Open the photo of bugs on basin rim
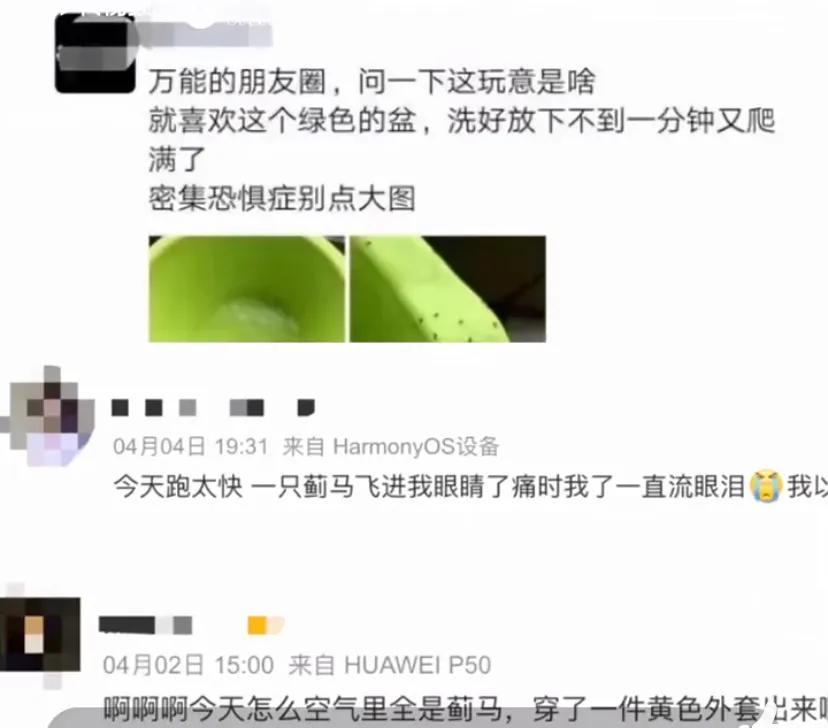 pyautogui.click(x=448, y=289)
